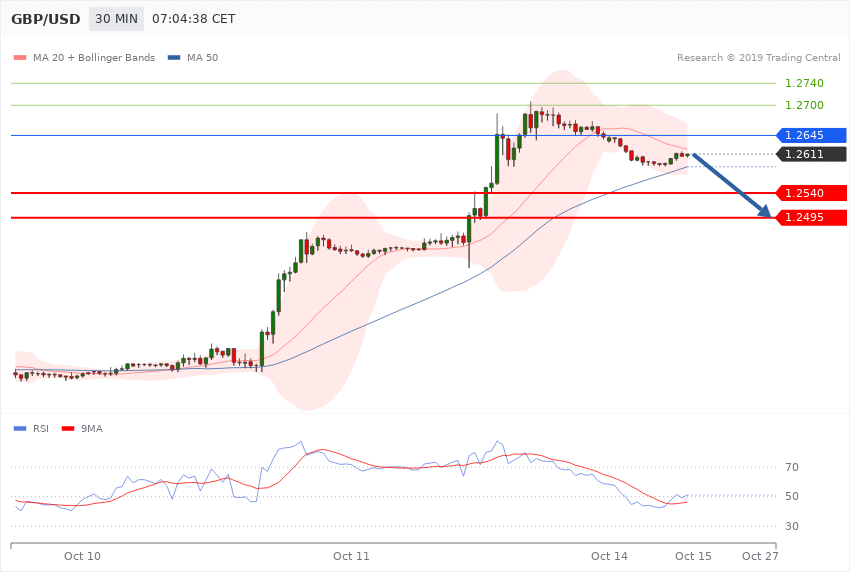Click the MA 20 + Bollinger Bands legend label
This screenshot has width=850, height=576.
point(94,57)
